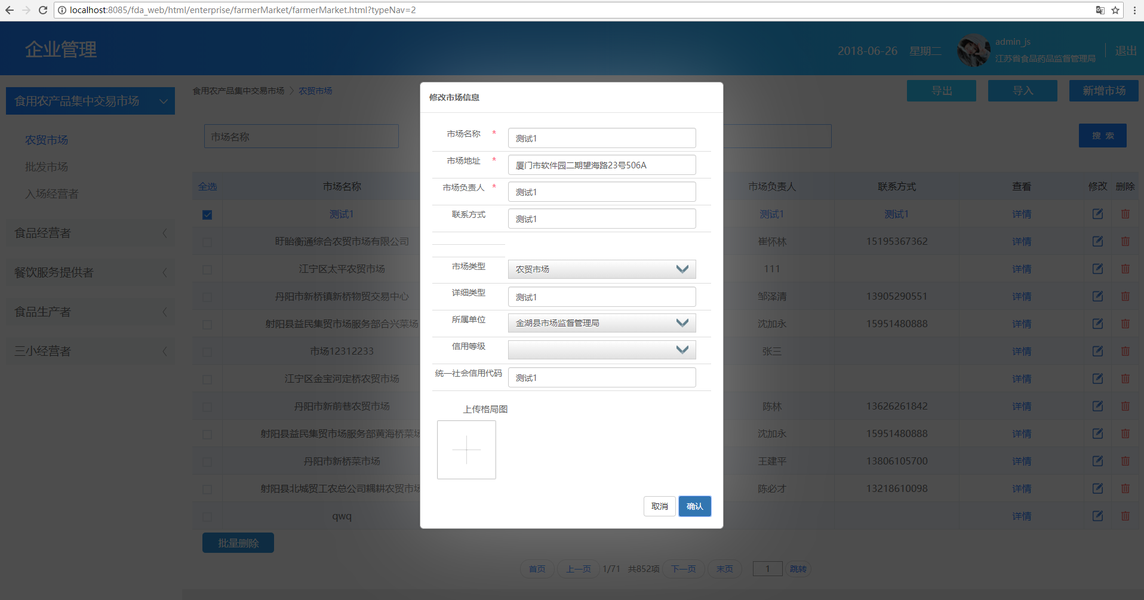The width and height of the screenshot is (1144, 600).
Task: Click the 市场名称 input in the dialog
Action: (x=601, y=138)
